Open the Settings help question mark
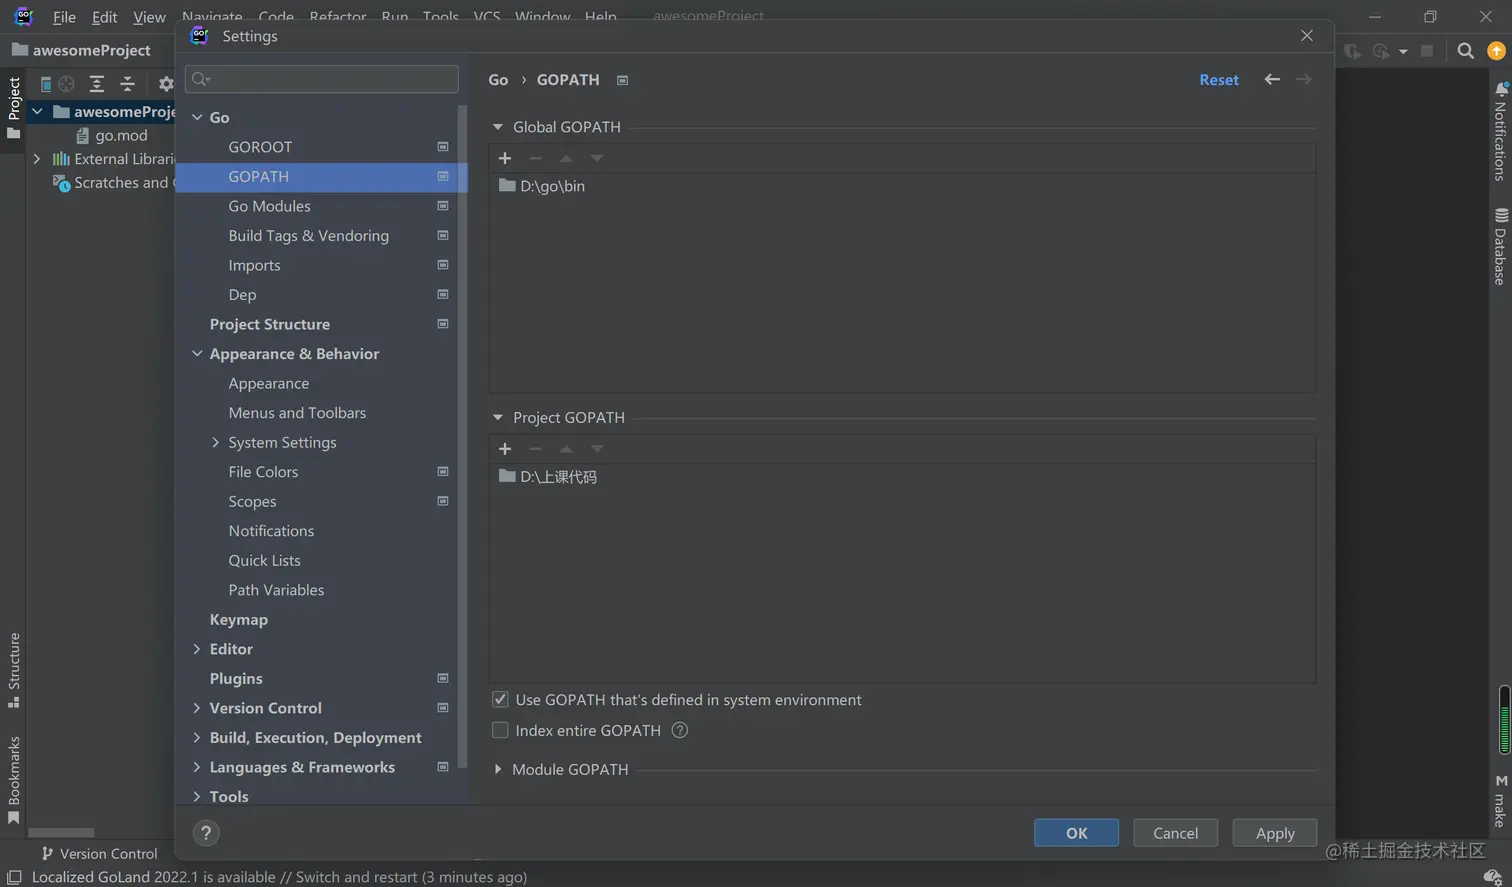Screen dimensions: 1512x887 click(206, 833)
